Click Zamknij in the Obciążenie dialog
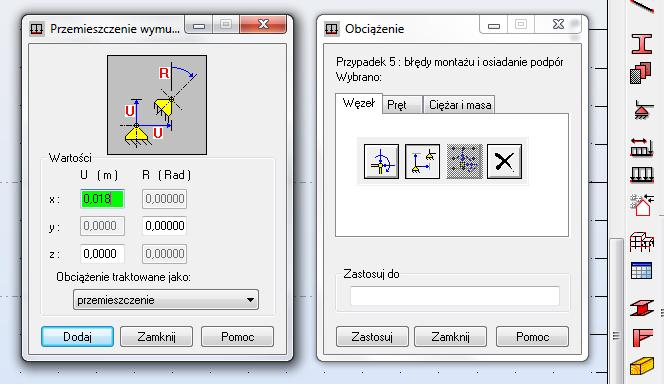Viewport: 664px width, 384px height. pyautogui.click(x=451, y=337)
